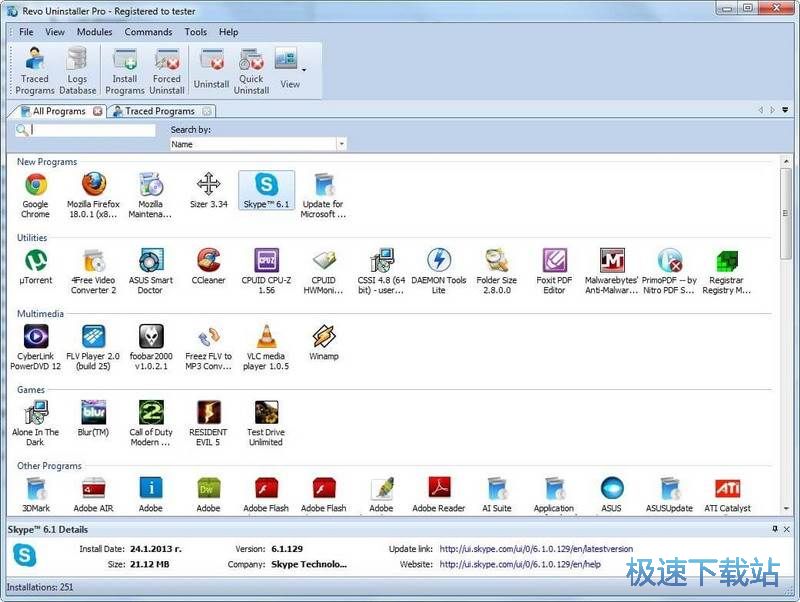Click the Logs Database toolbar icon
800x602 pixels.
(77, 69)
